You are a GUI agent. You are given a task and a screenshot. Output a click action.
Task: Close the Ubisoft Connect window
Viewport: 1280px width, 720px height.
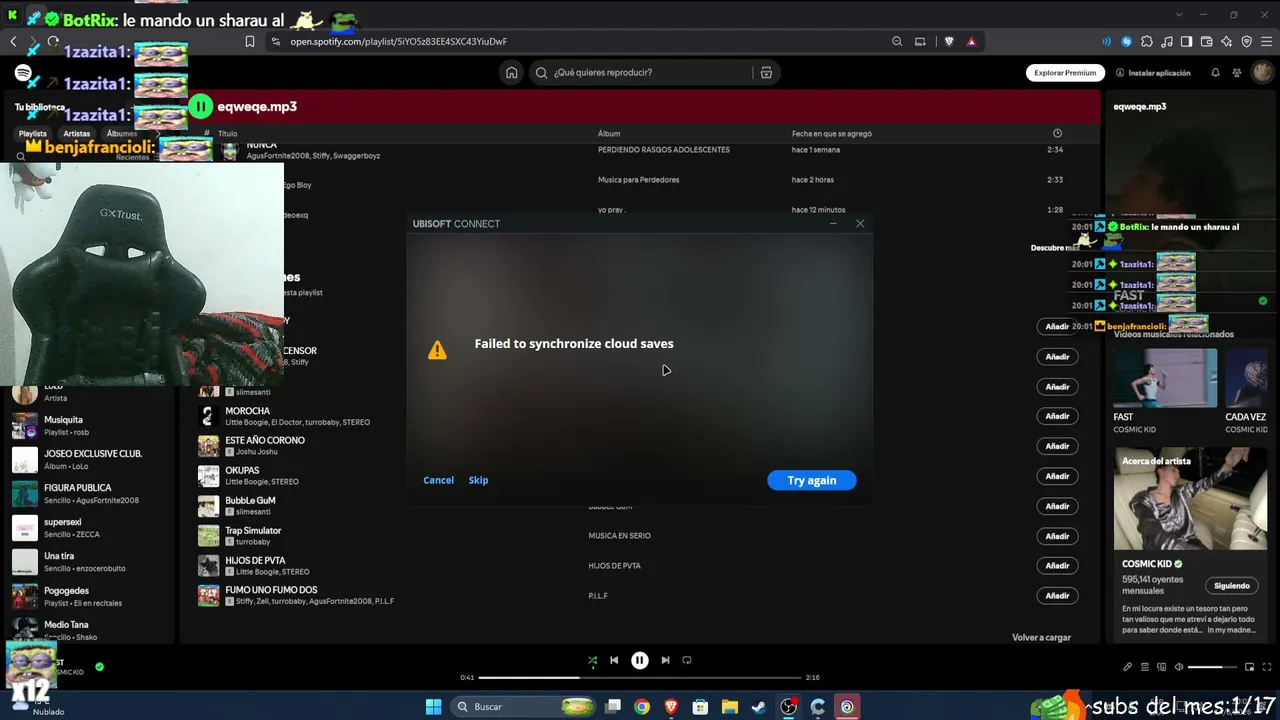click(860, 223)
